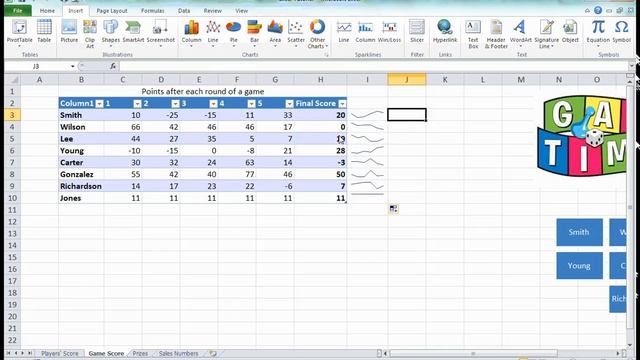This screenshot has width=640, height=360.
Task: Open the Shapes gallery
Action: (111, 33)
